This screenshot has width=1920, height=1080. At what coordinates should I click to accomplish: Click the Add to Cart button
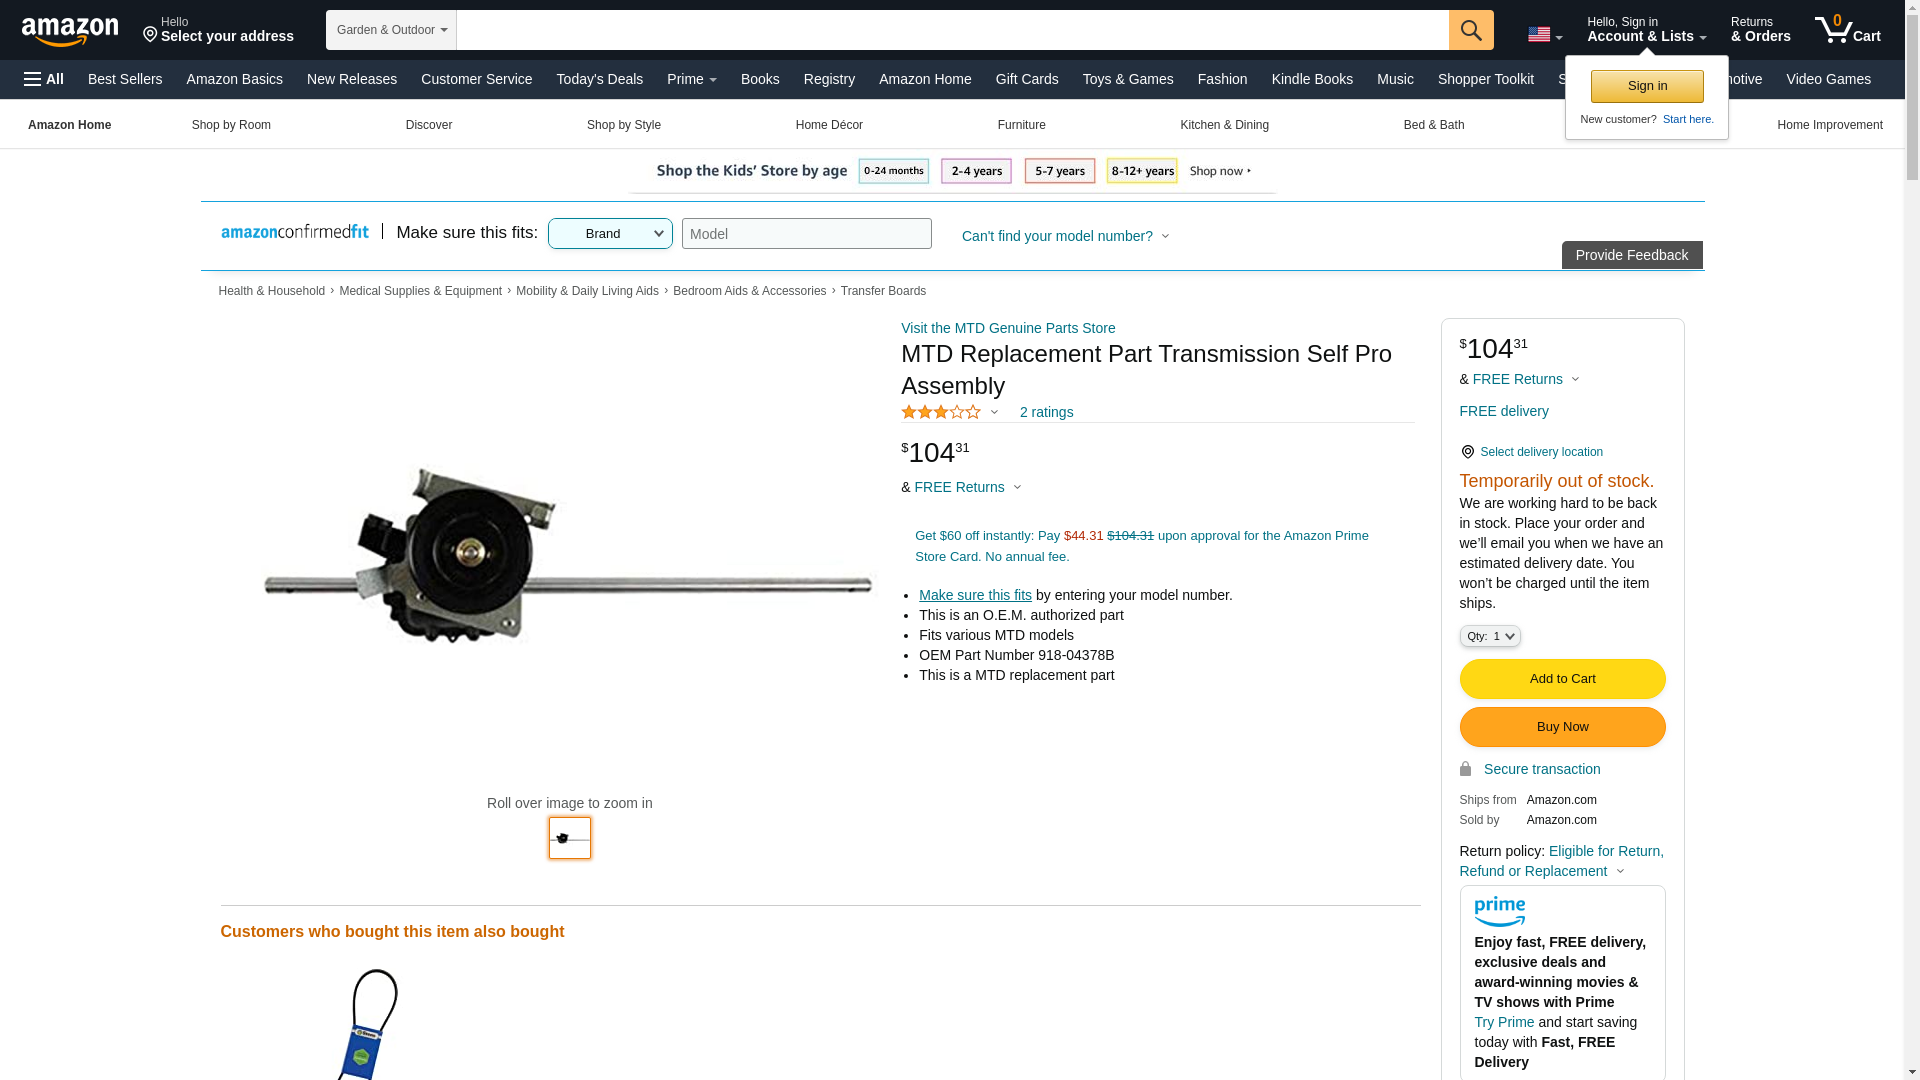tap(1562, 679)
